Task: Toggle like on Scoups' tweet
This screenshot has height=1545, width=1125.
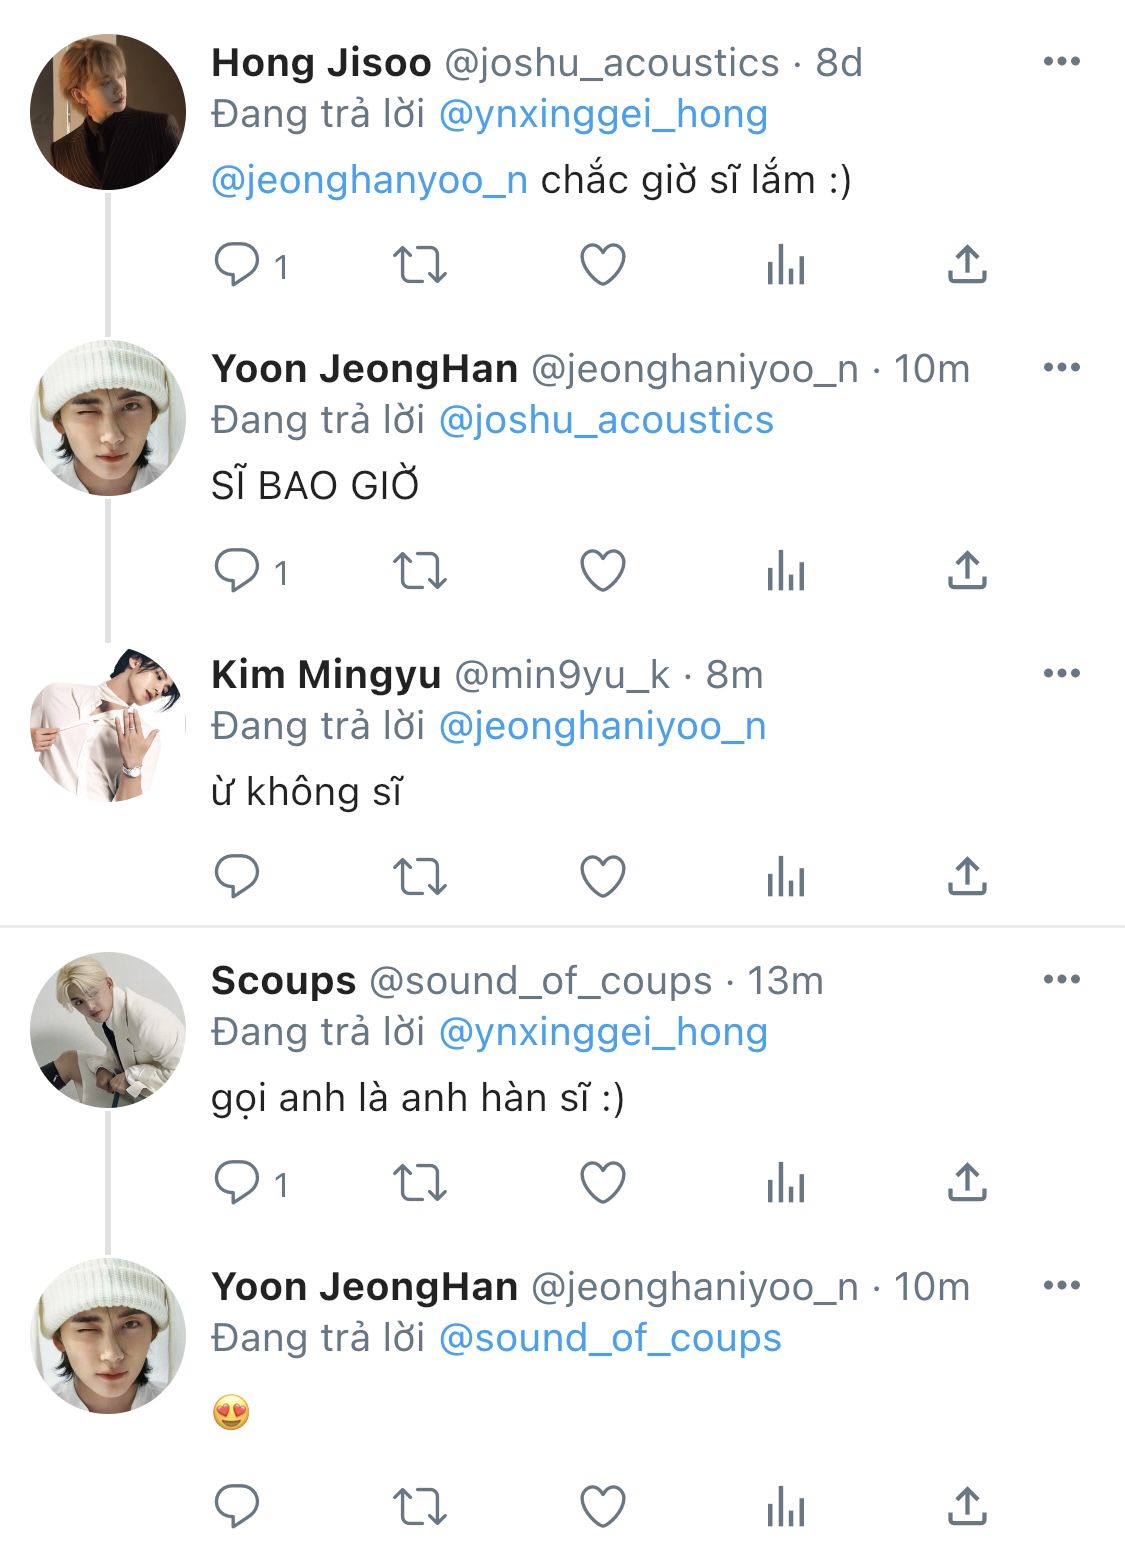Action: point(603,1183)
